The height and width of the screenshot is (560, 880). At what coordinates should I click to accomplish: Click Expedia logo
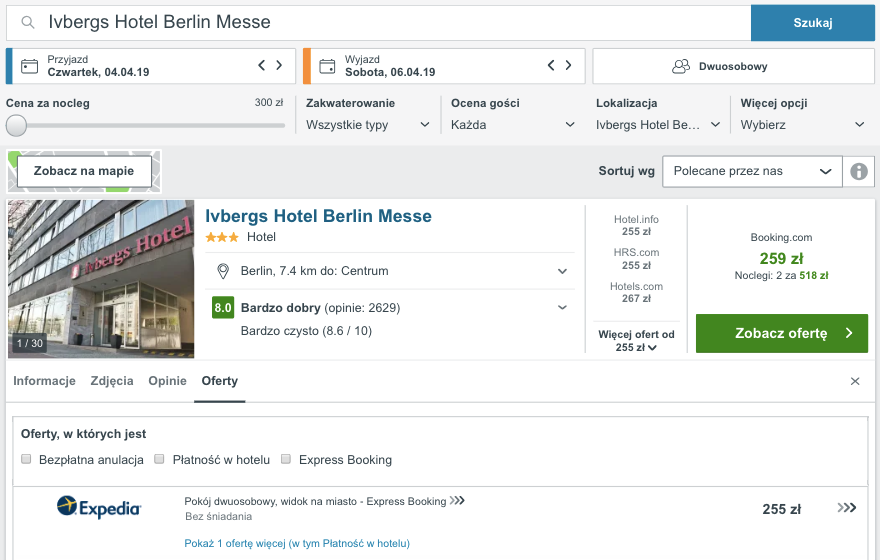click(99, 507)
